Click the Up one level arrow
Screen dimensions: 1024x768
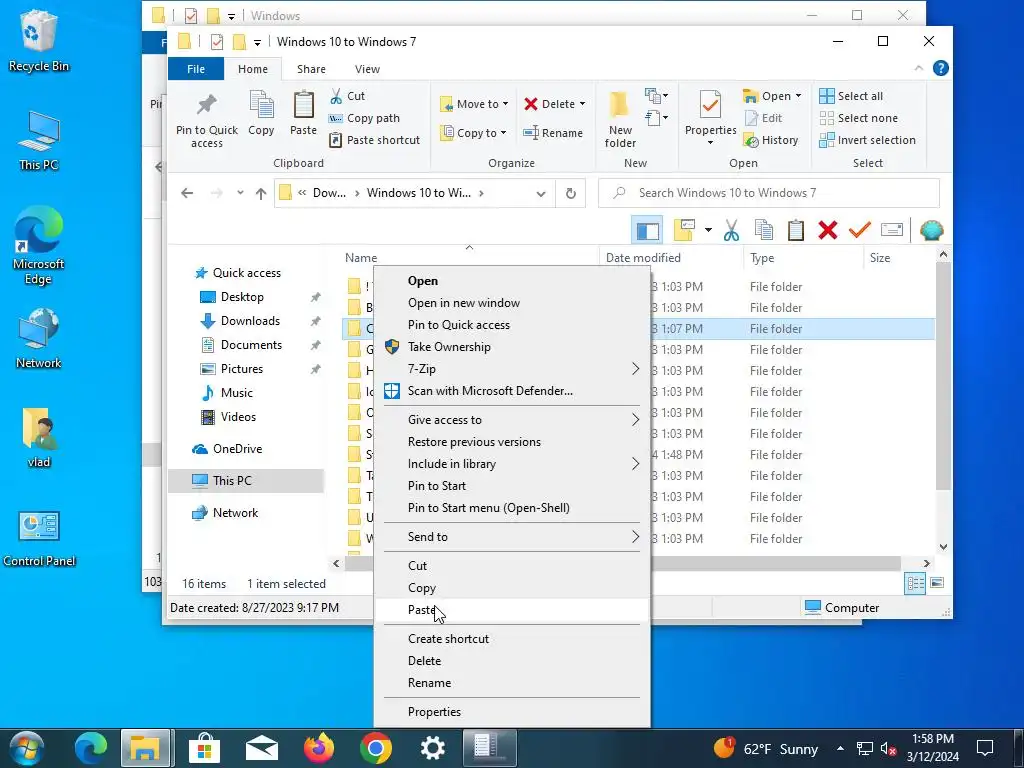[x=261, y=193]
